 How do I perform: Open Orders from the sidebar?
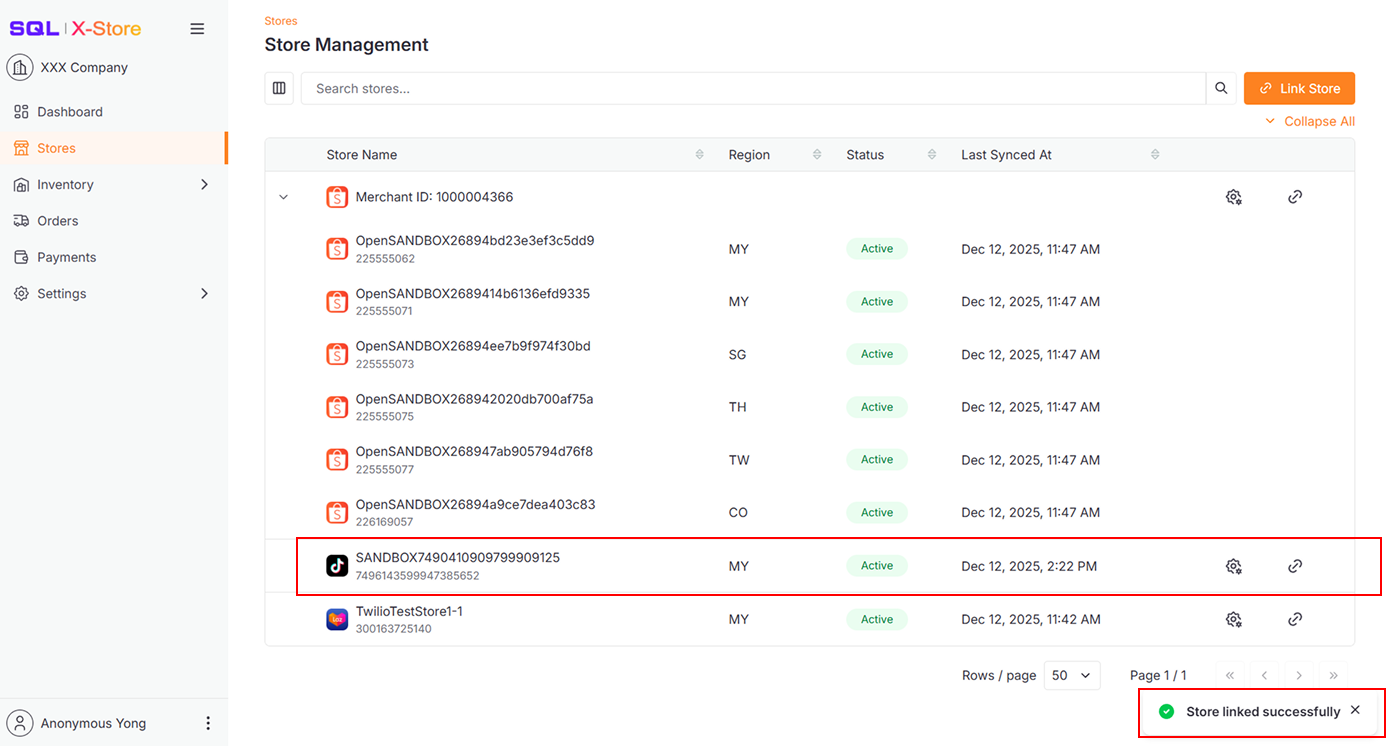[57, 221]
